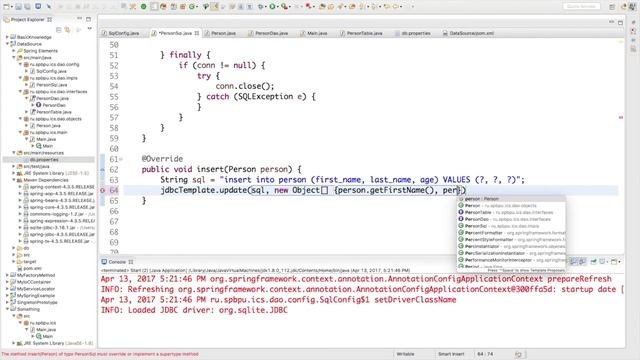This screenshot has width=640, height=360.
Task: Click the Smart Insert status bar entry
Action: click(451, 354)
